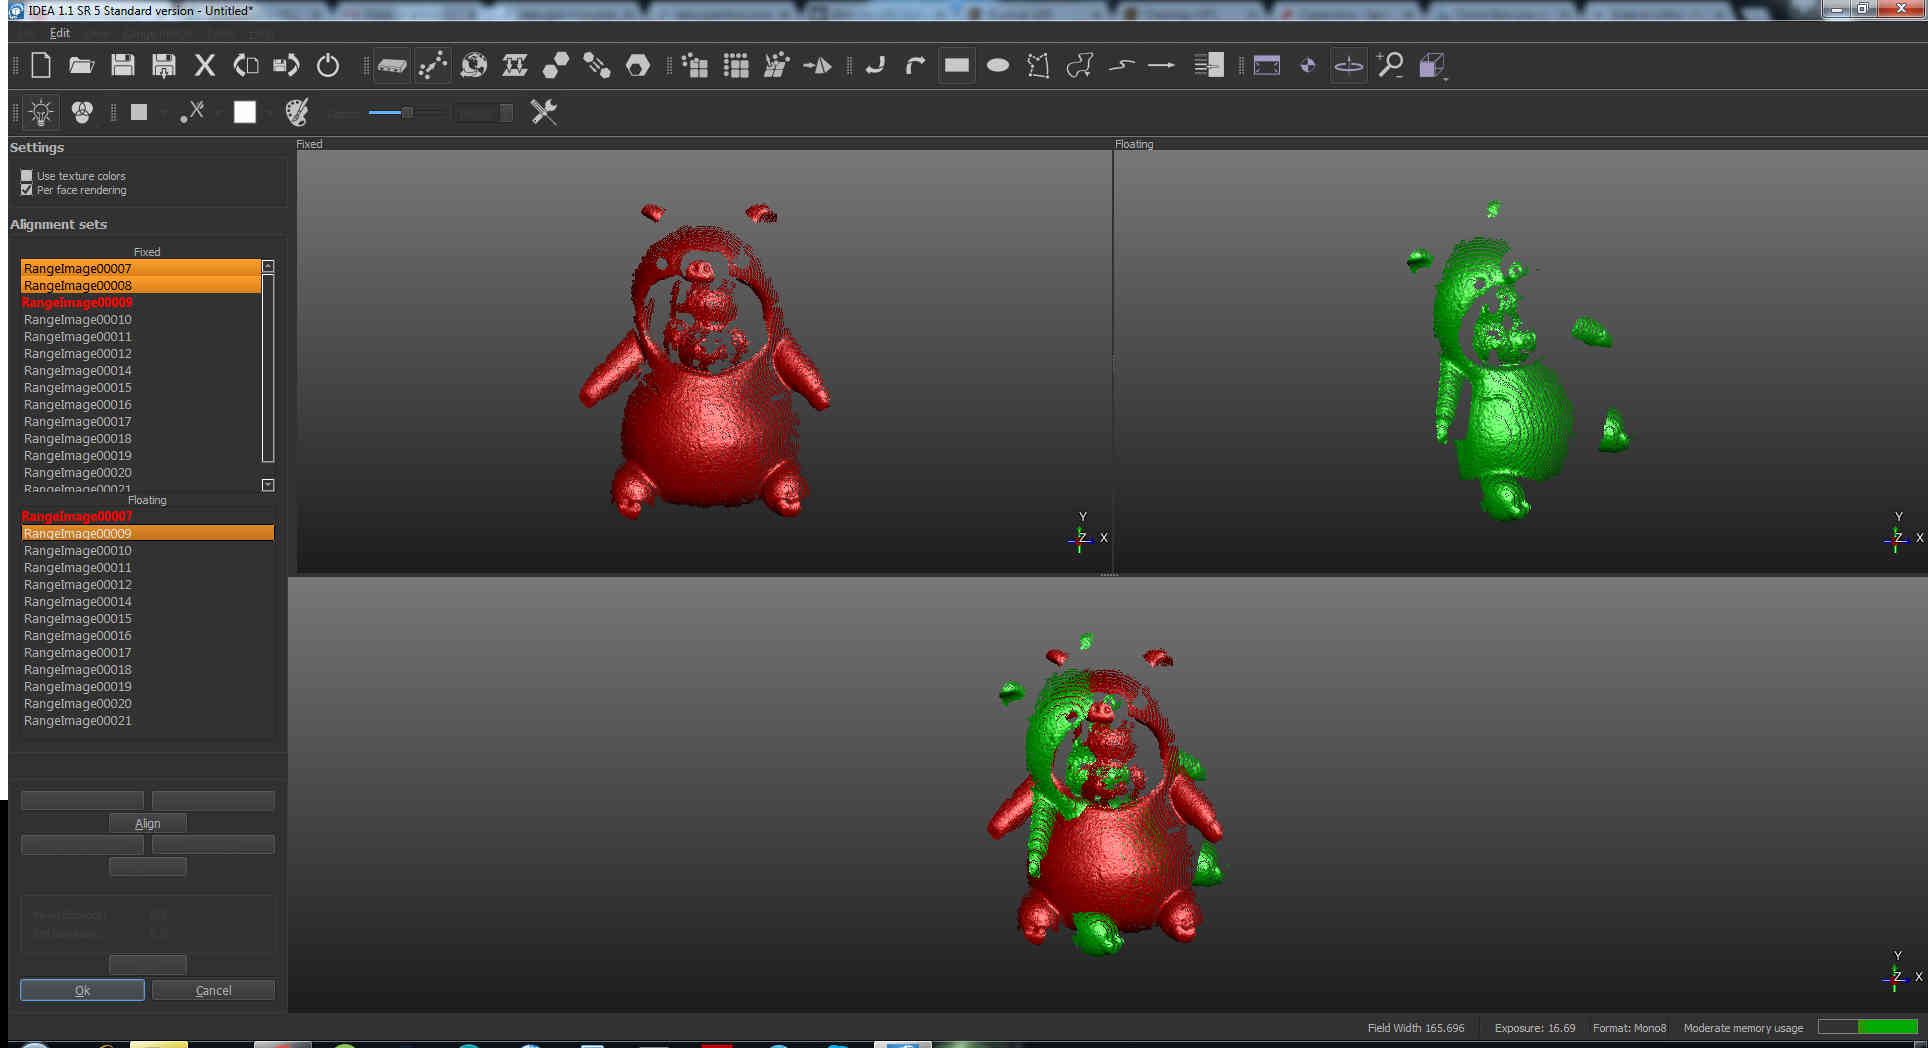Select RangeImage00019 in the Fixed list

[141, 455]
